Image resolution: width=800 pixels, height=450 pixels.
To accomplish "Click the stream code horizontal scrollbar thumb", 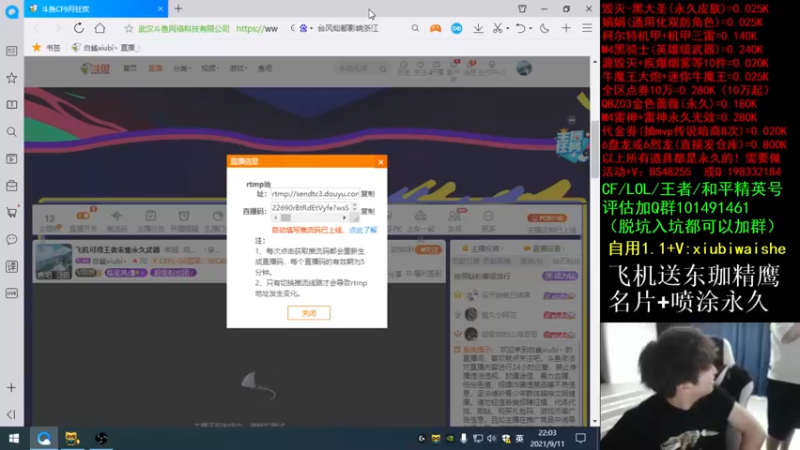I will 286,218.
